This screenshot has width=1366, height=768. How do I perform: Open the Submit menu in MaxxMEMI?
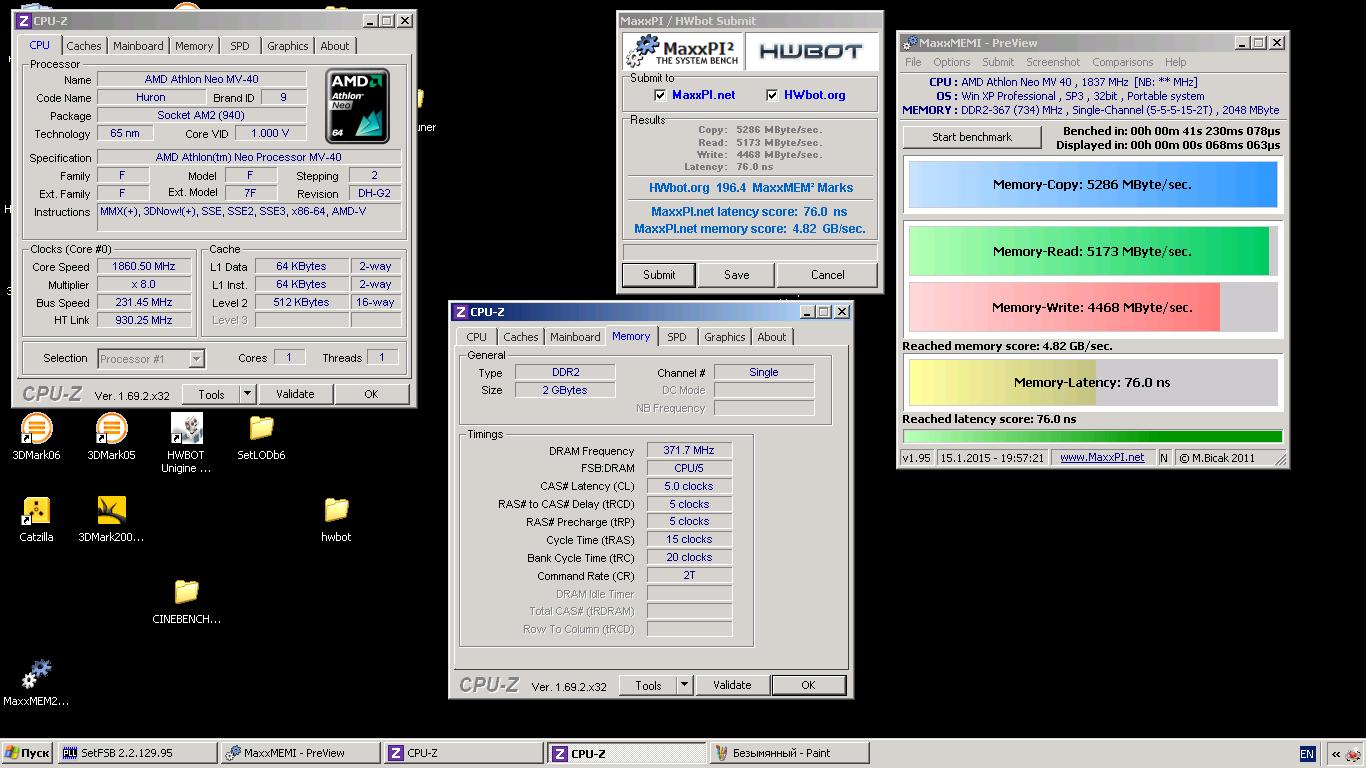point(997,62)
